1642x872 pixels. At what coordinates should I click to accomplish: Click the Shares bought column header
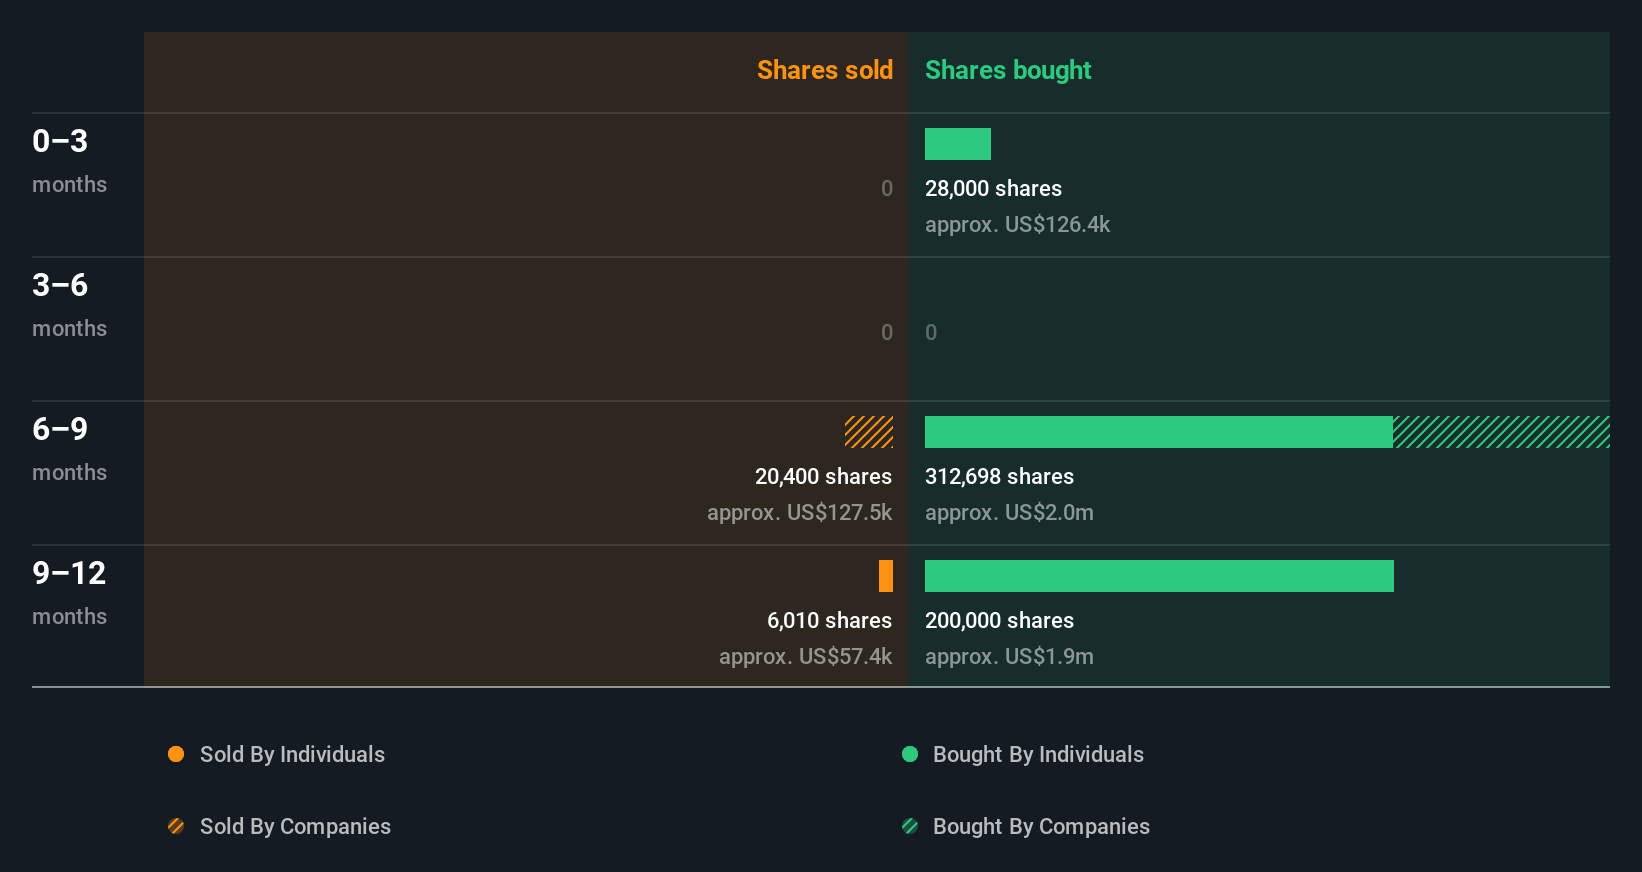tap(1008, 70)
